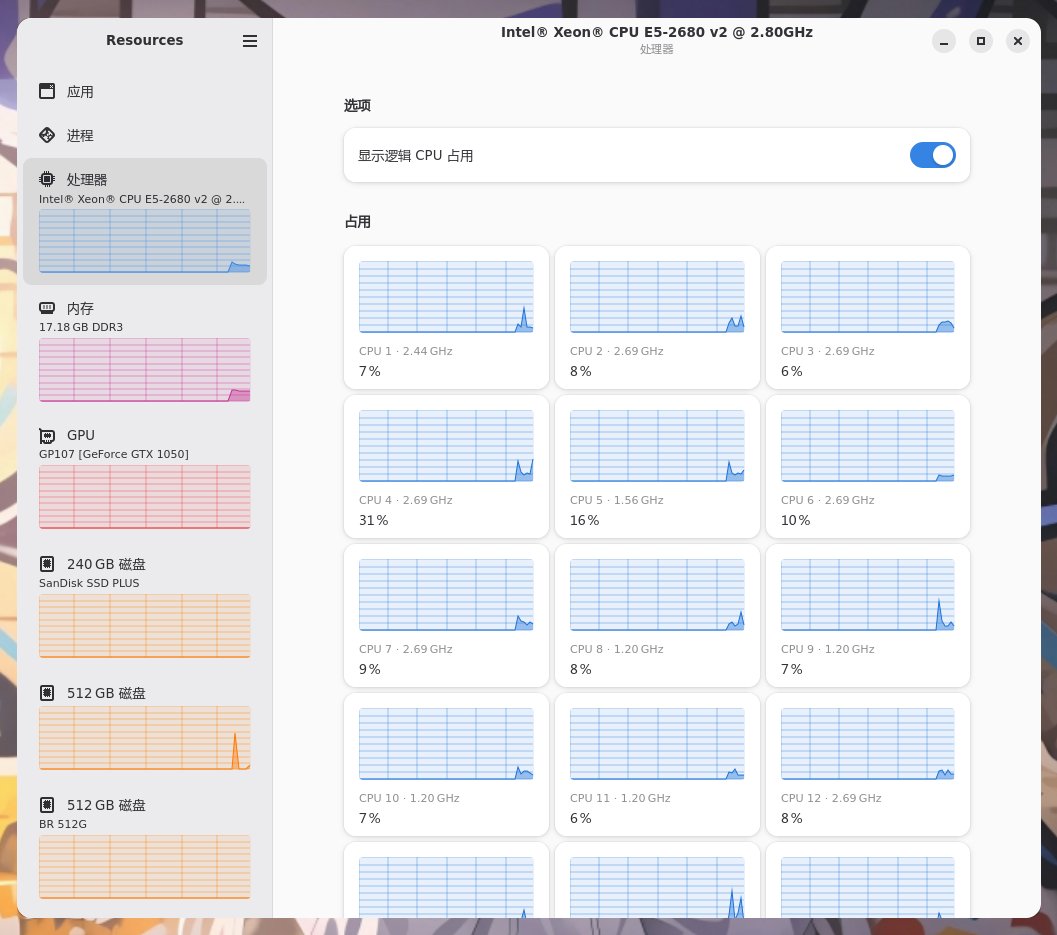This screenshot has width=1057, height=935.
Task: Click the 应用 window icon
Action: coord(47,91)
